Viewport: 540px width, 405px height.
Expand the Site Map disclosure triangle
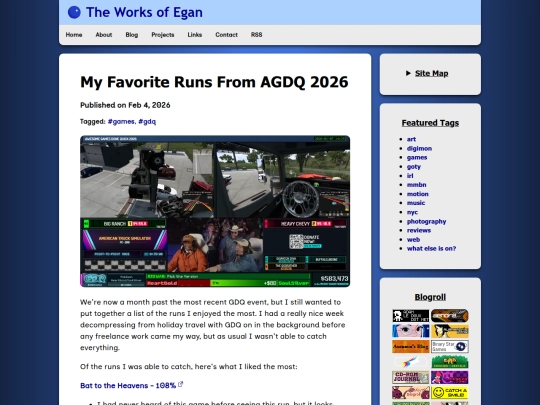pyautogui.click(x=408, y=73)
